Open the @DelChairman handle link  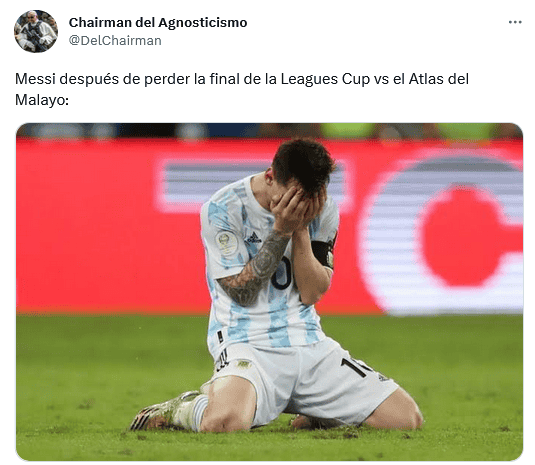(115, 41)
